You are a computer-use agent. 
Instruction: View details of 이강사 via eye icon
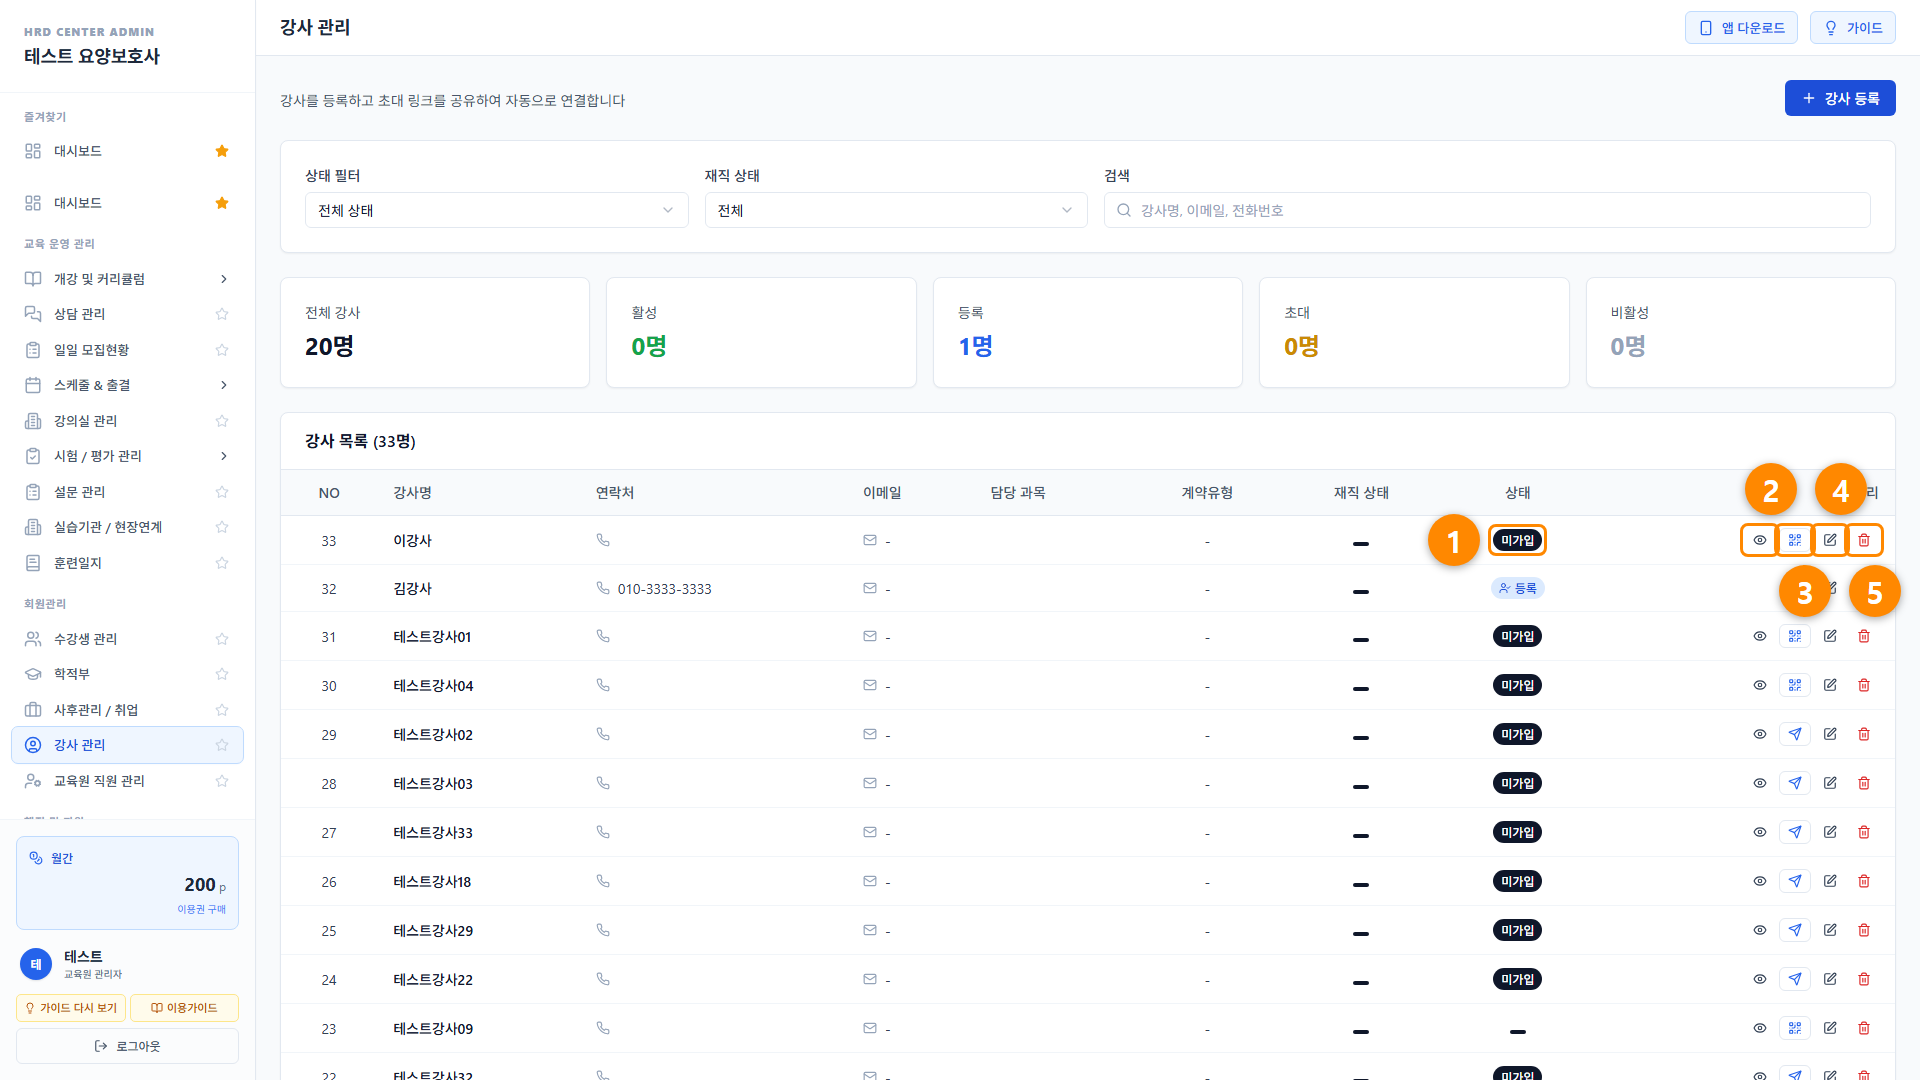(x=1760, y=540)
